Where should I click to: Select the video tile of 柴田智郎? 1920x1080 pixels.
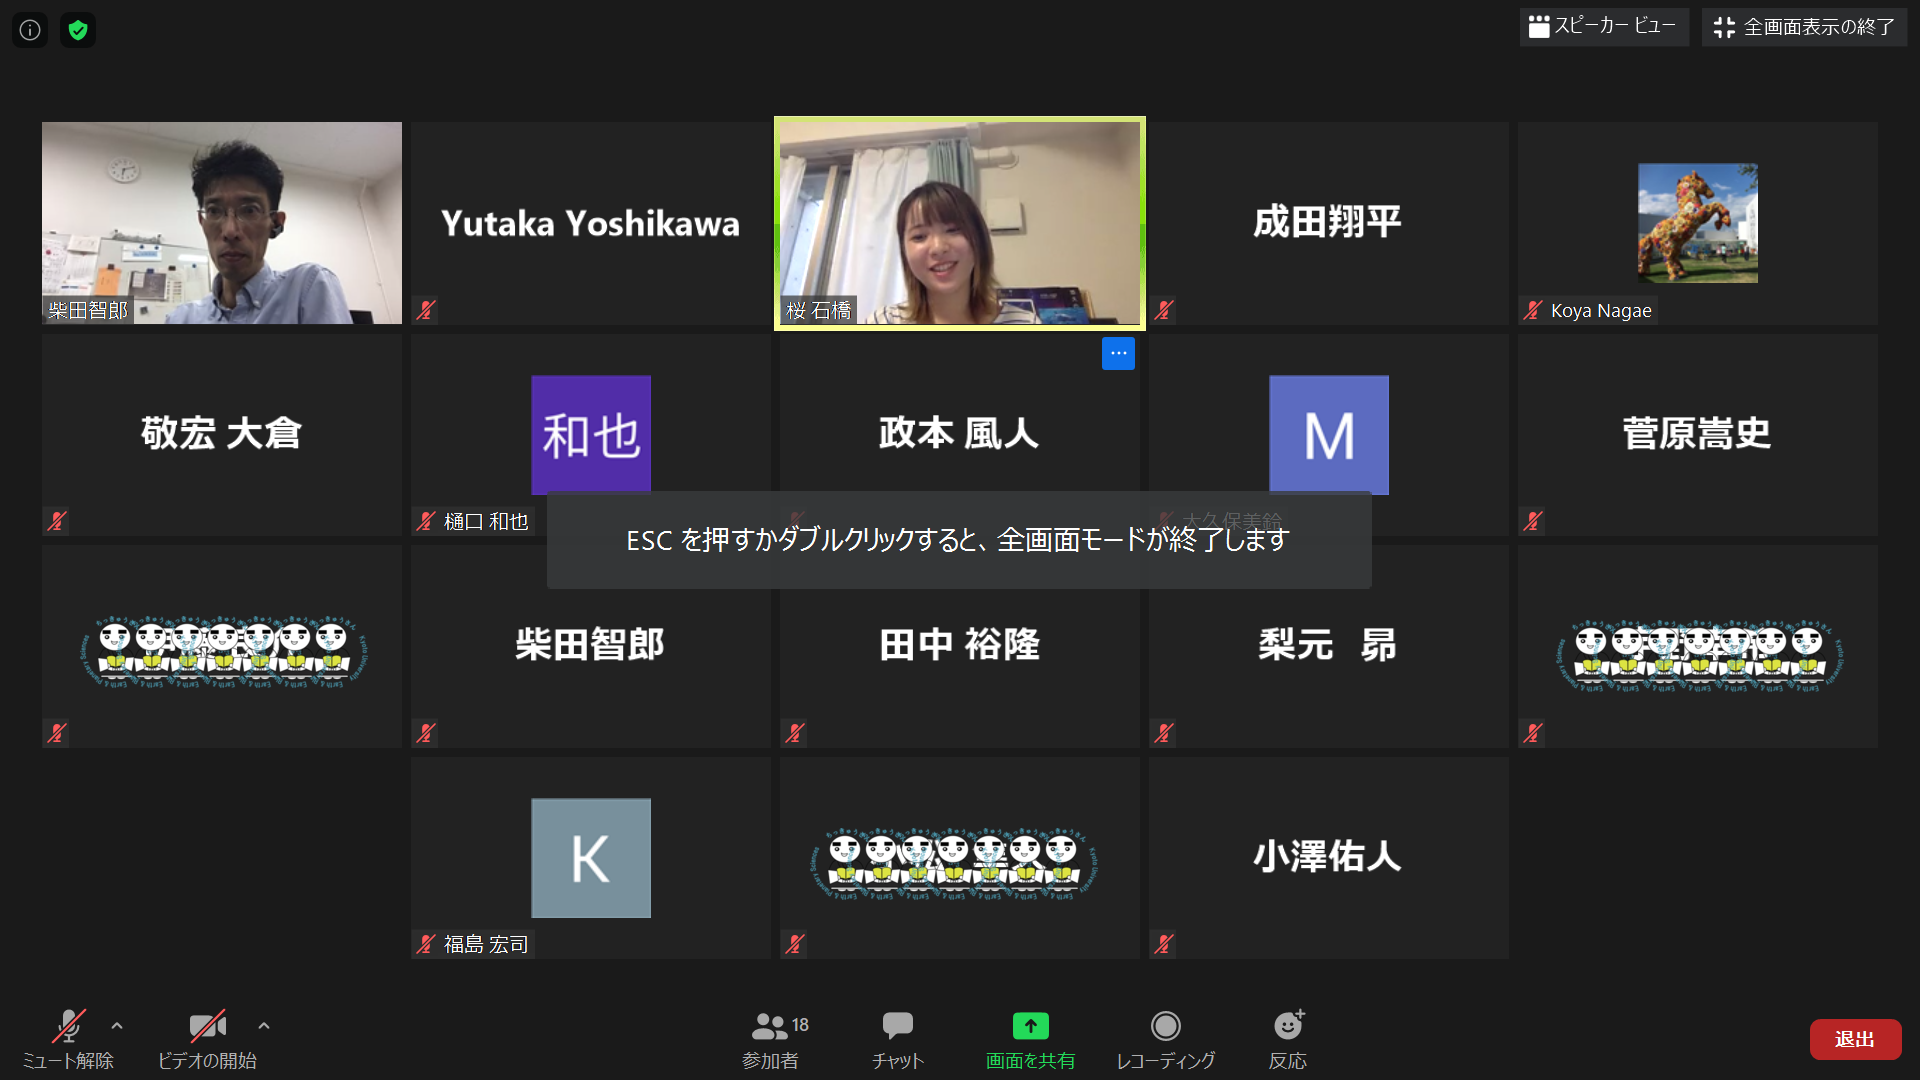[x=222, y=223]
